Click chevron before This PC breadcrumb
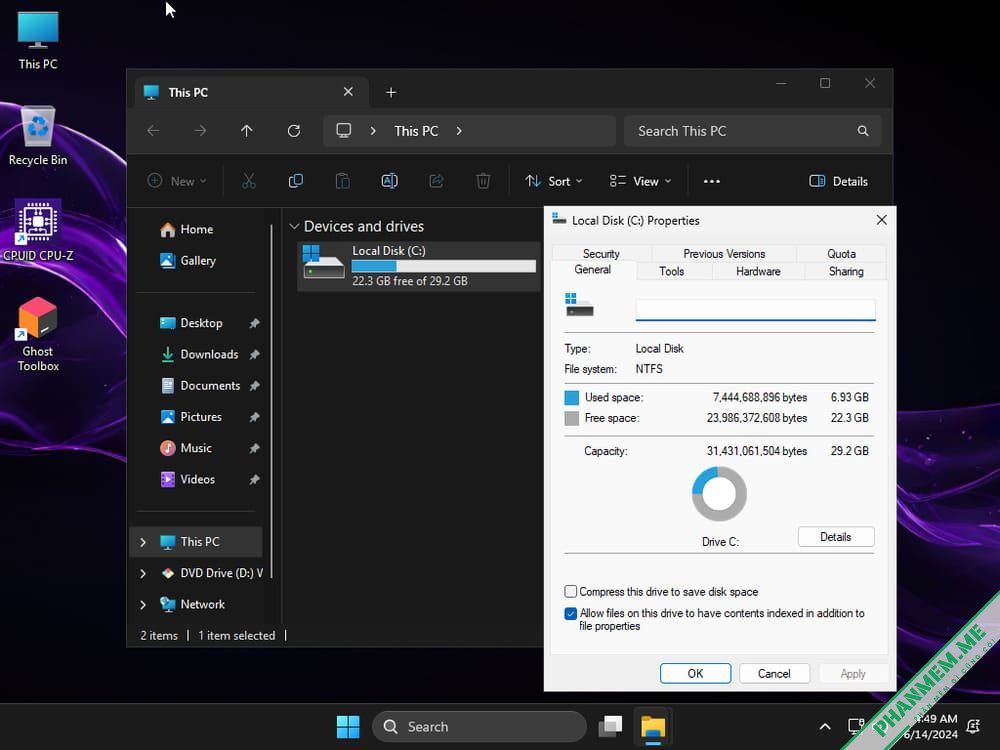This screenshot has height=750, width=1000. [373, 131]
